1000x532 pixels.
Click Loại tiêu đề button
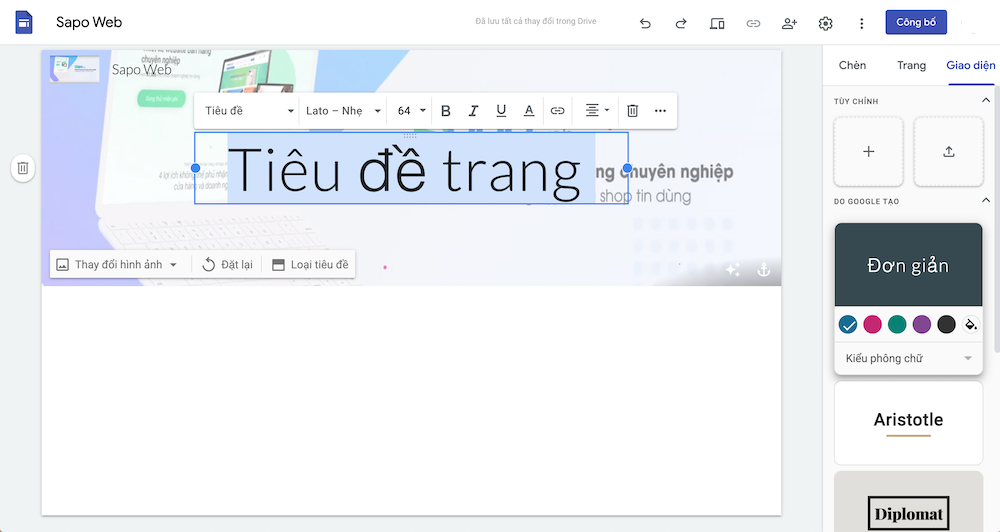[311, 265]
